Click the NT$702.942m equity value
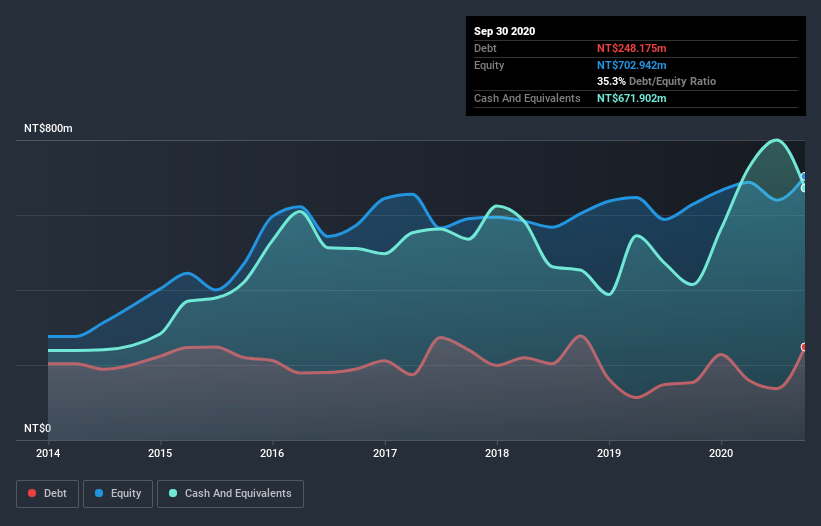Image resolution: width=821 pixels, height=526 pixels. [631, 65]
